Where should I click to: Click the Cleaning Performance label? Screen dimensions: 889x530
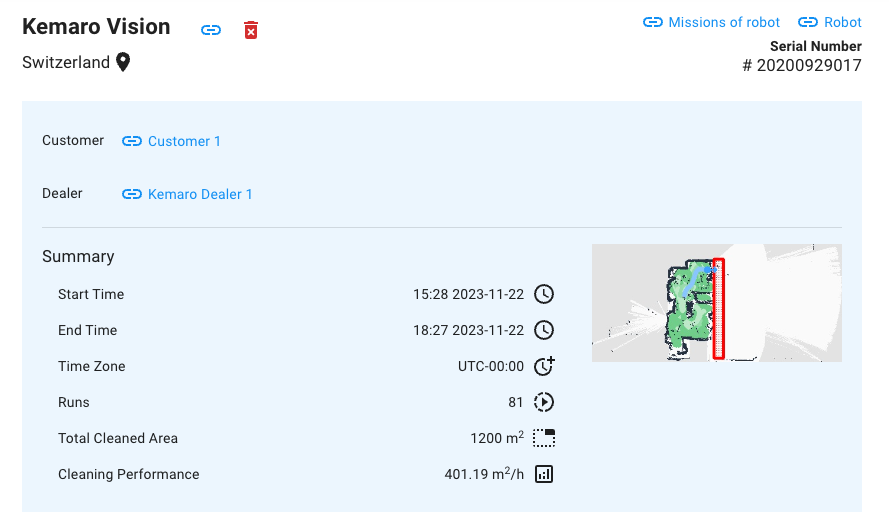pos(129,474)
